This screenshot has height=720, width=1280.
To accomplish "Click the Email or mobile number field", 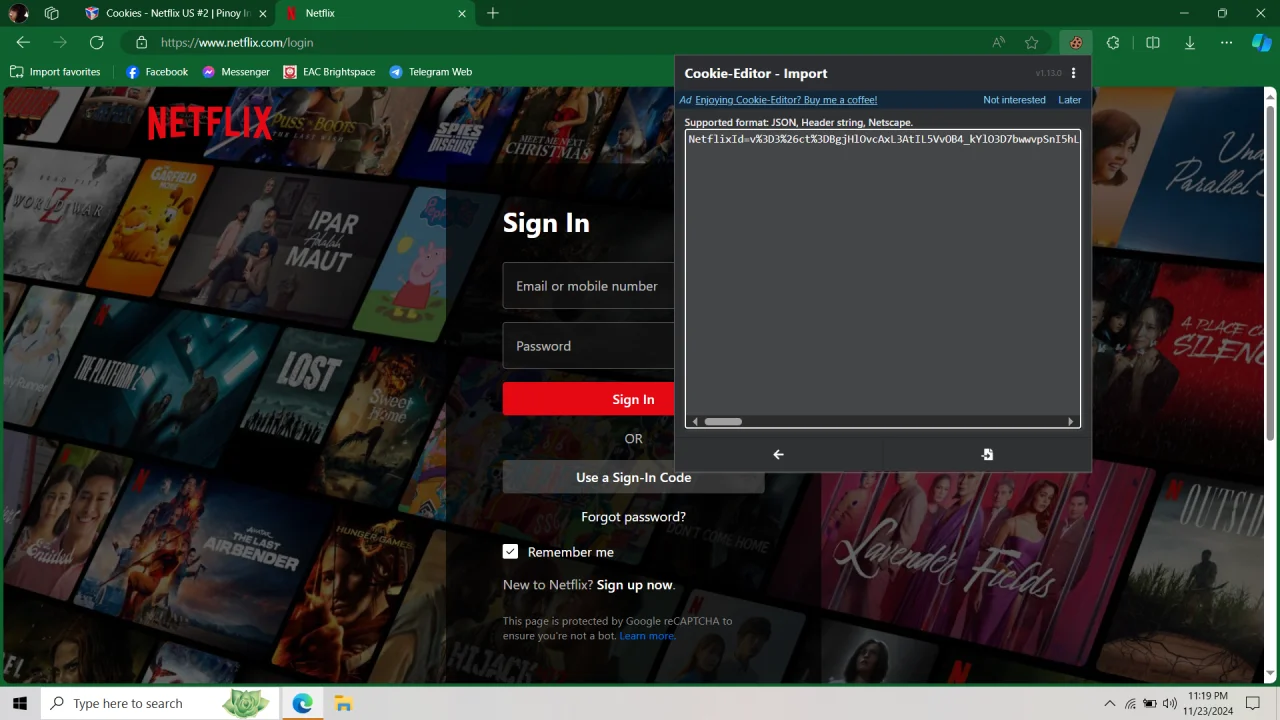I will tap(589, 286).
